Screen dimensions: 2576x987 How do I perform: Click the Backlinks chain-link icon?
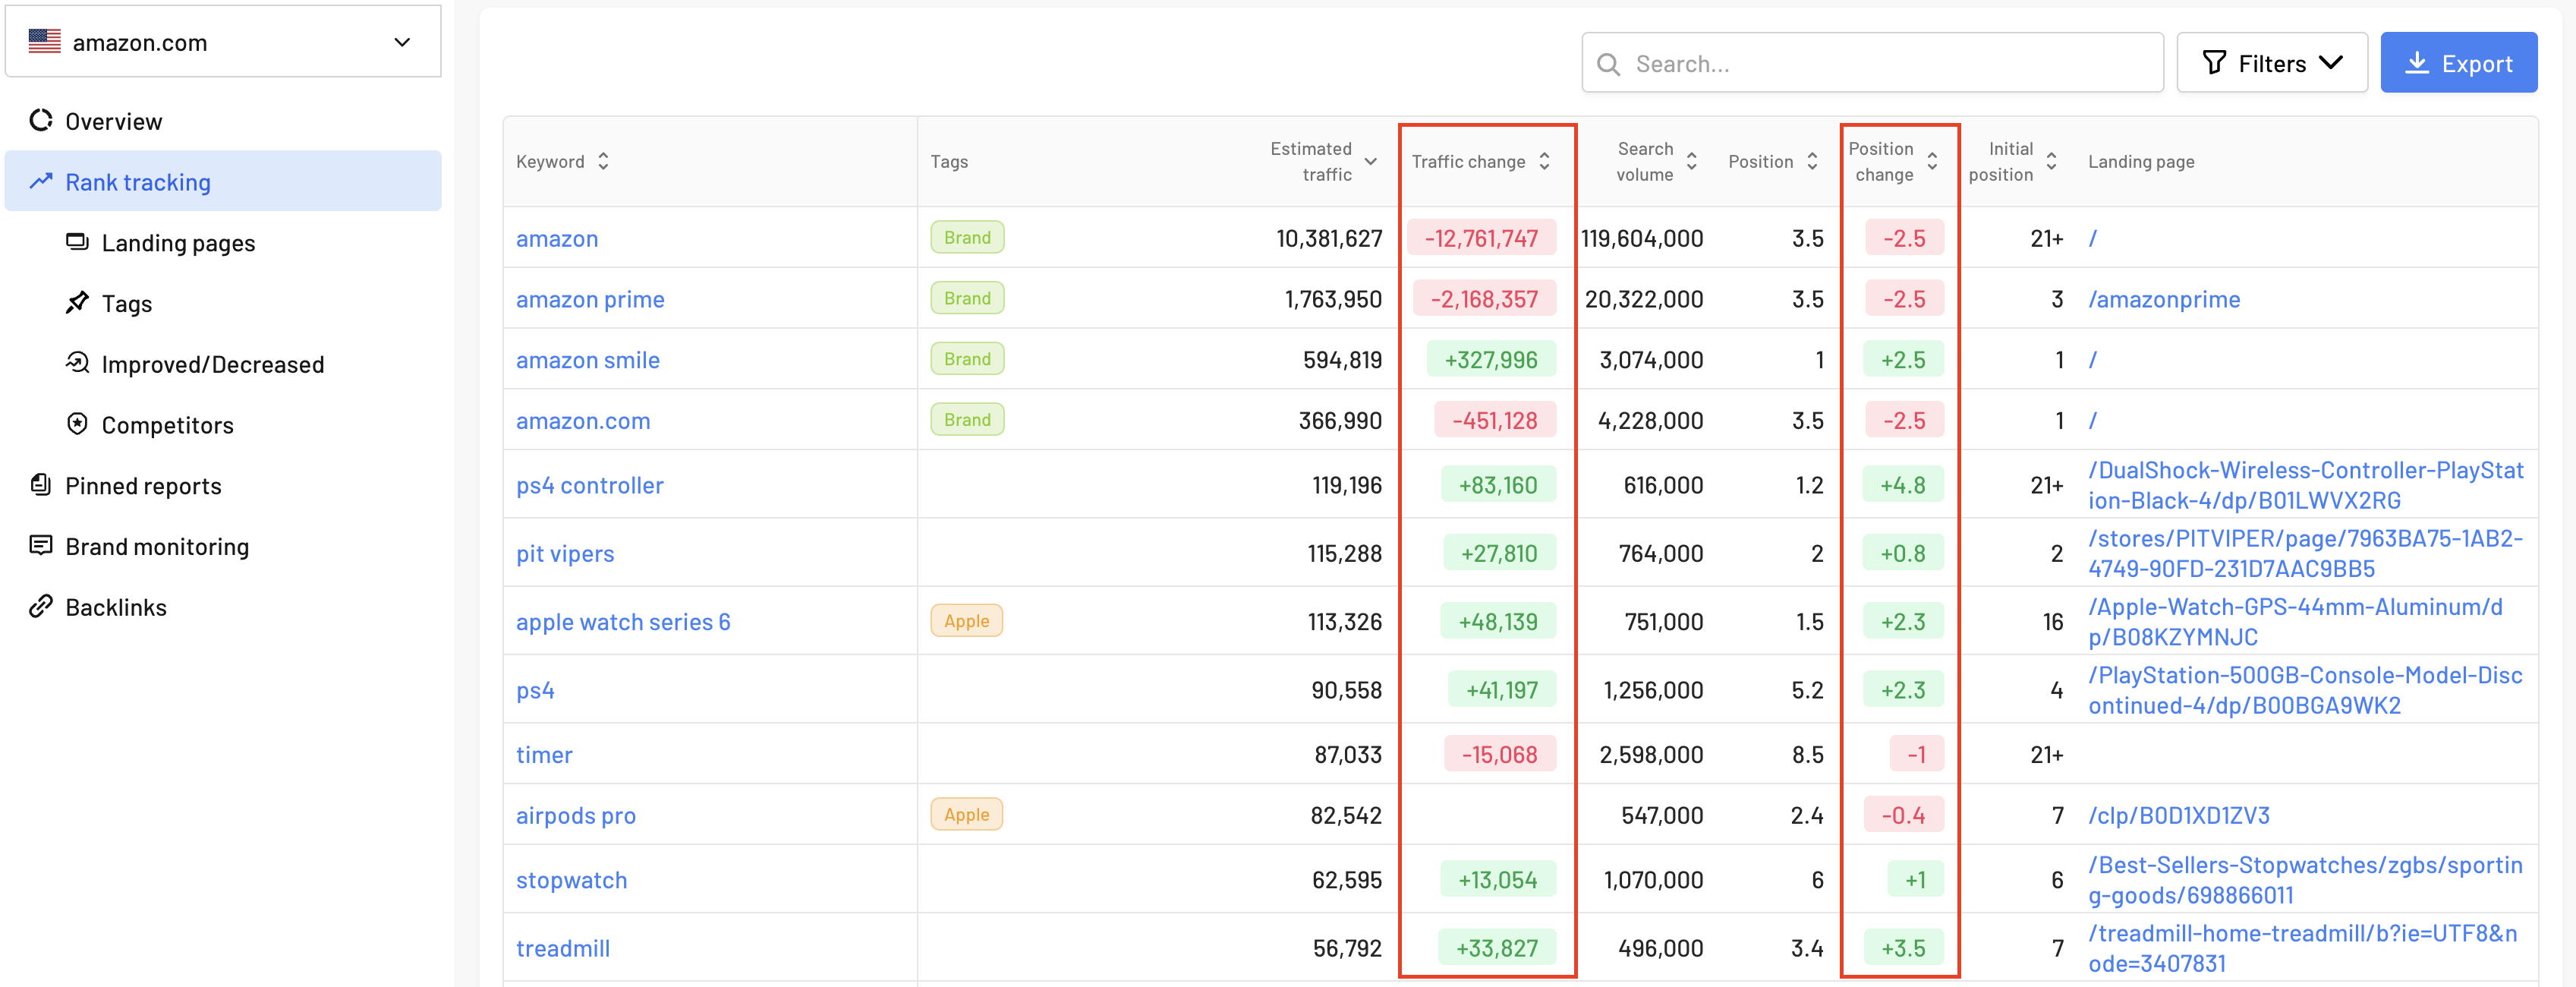pos(41,606)
